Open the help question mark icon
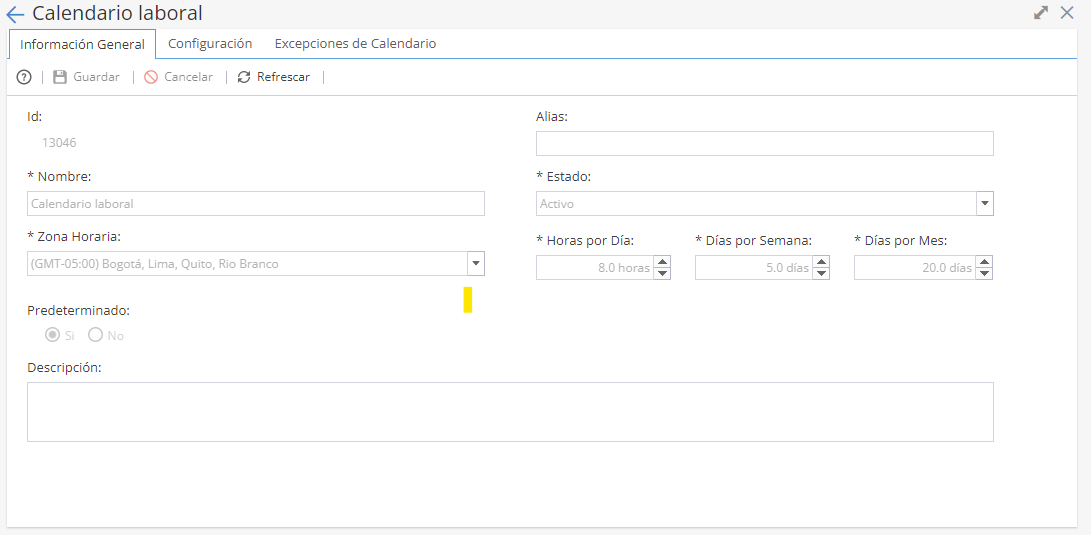 24,77
